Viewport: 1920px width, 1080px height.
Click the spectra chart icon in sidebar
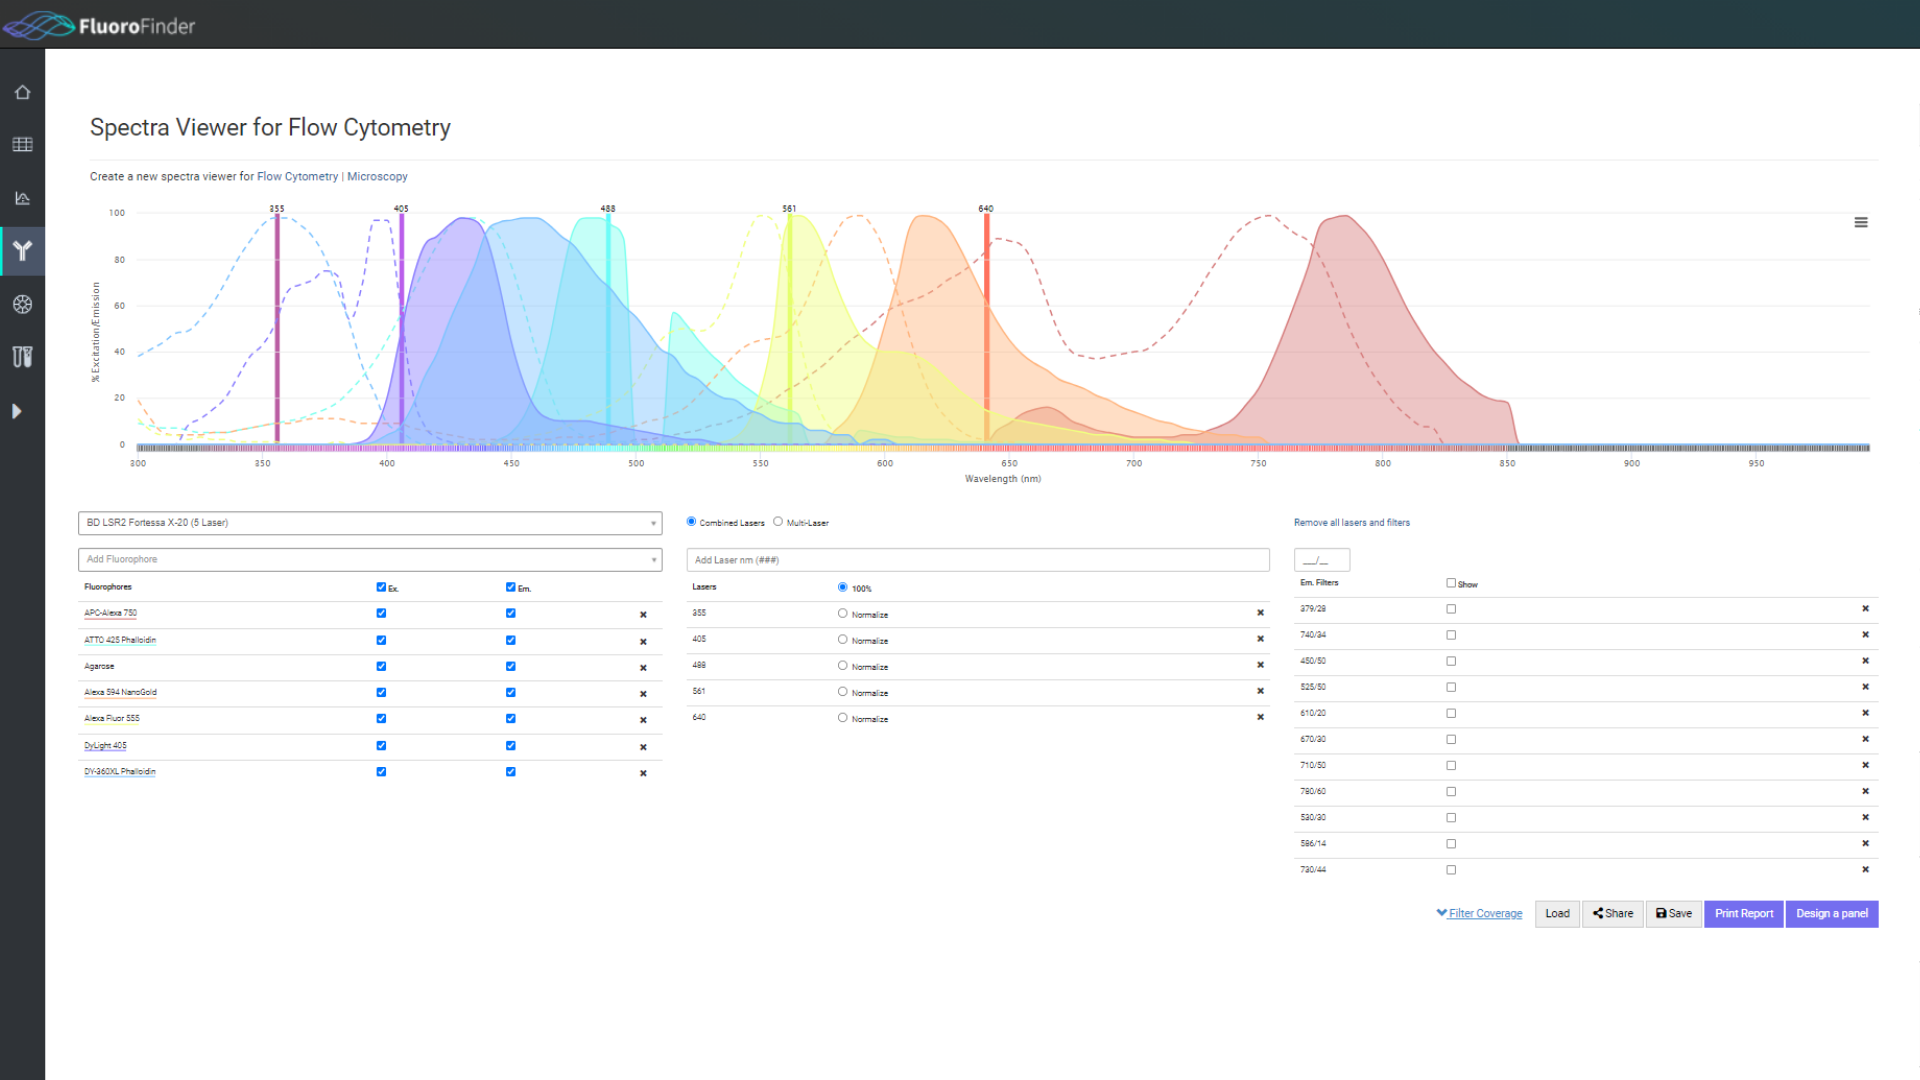(x=22, y=198)
